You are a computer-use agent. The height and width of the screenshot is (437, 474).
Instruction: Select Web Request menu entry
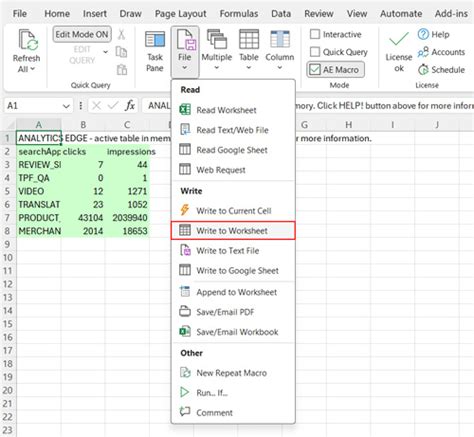tap(233, 170)
